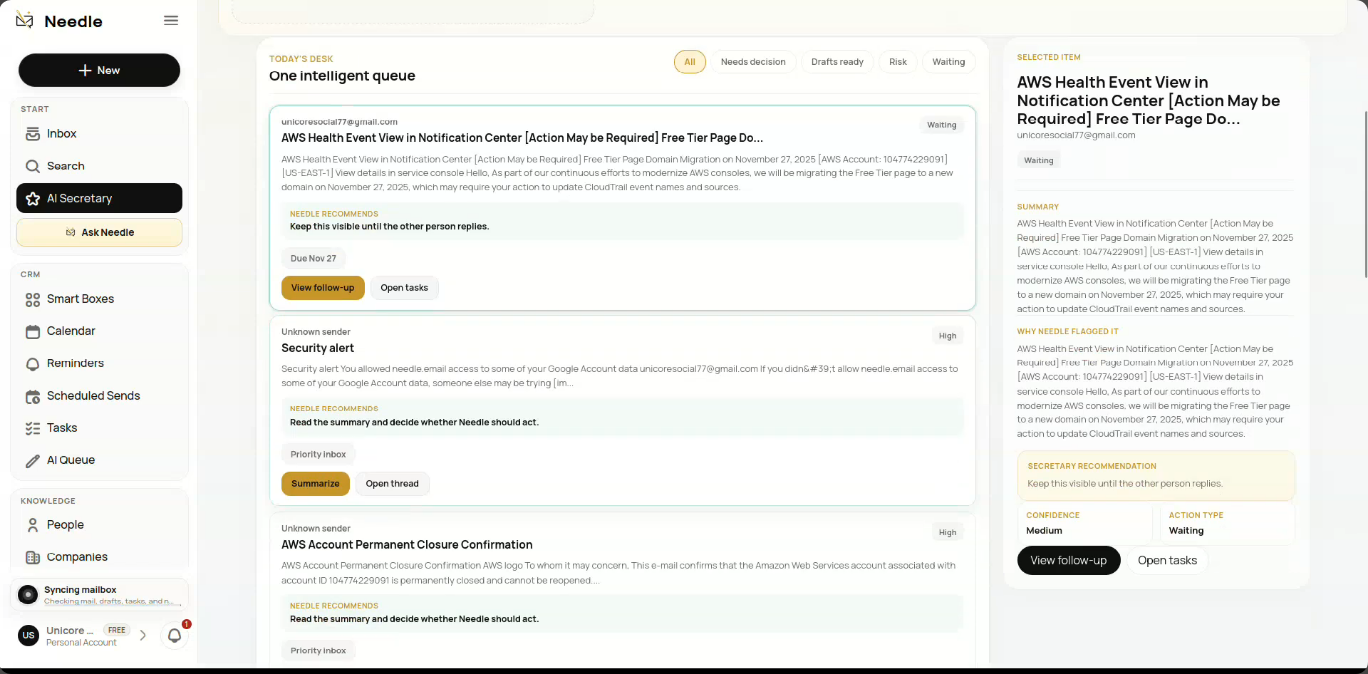
Task: Open AI Secretary page
Action: [x=99, y=198]
